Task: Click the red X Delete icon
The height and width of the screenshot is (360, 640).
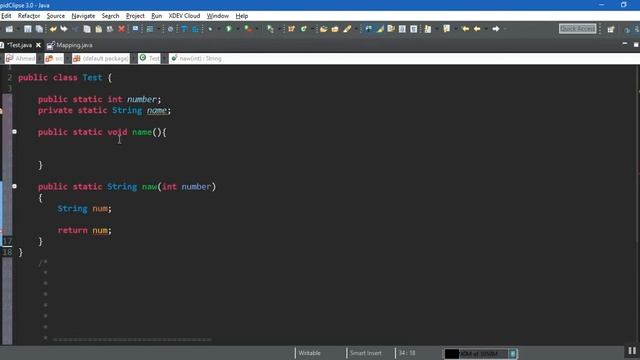Action: pos(121,29)
